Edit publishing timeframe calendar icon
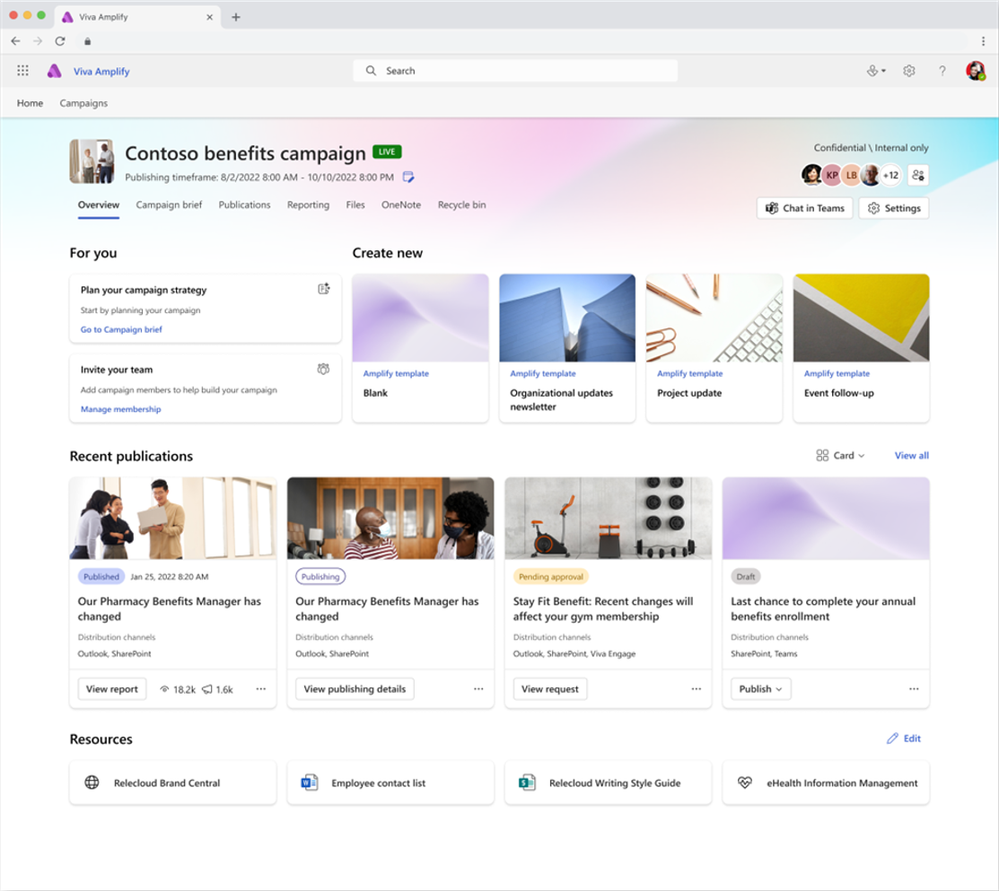999x891 pixels. [408, 177]
